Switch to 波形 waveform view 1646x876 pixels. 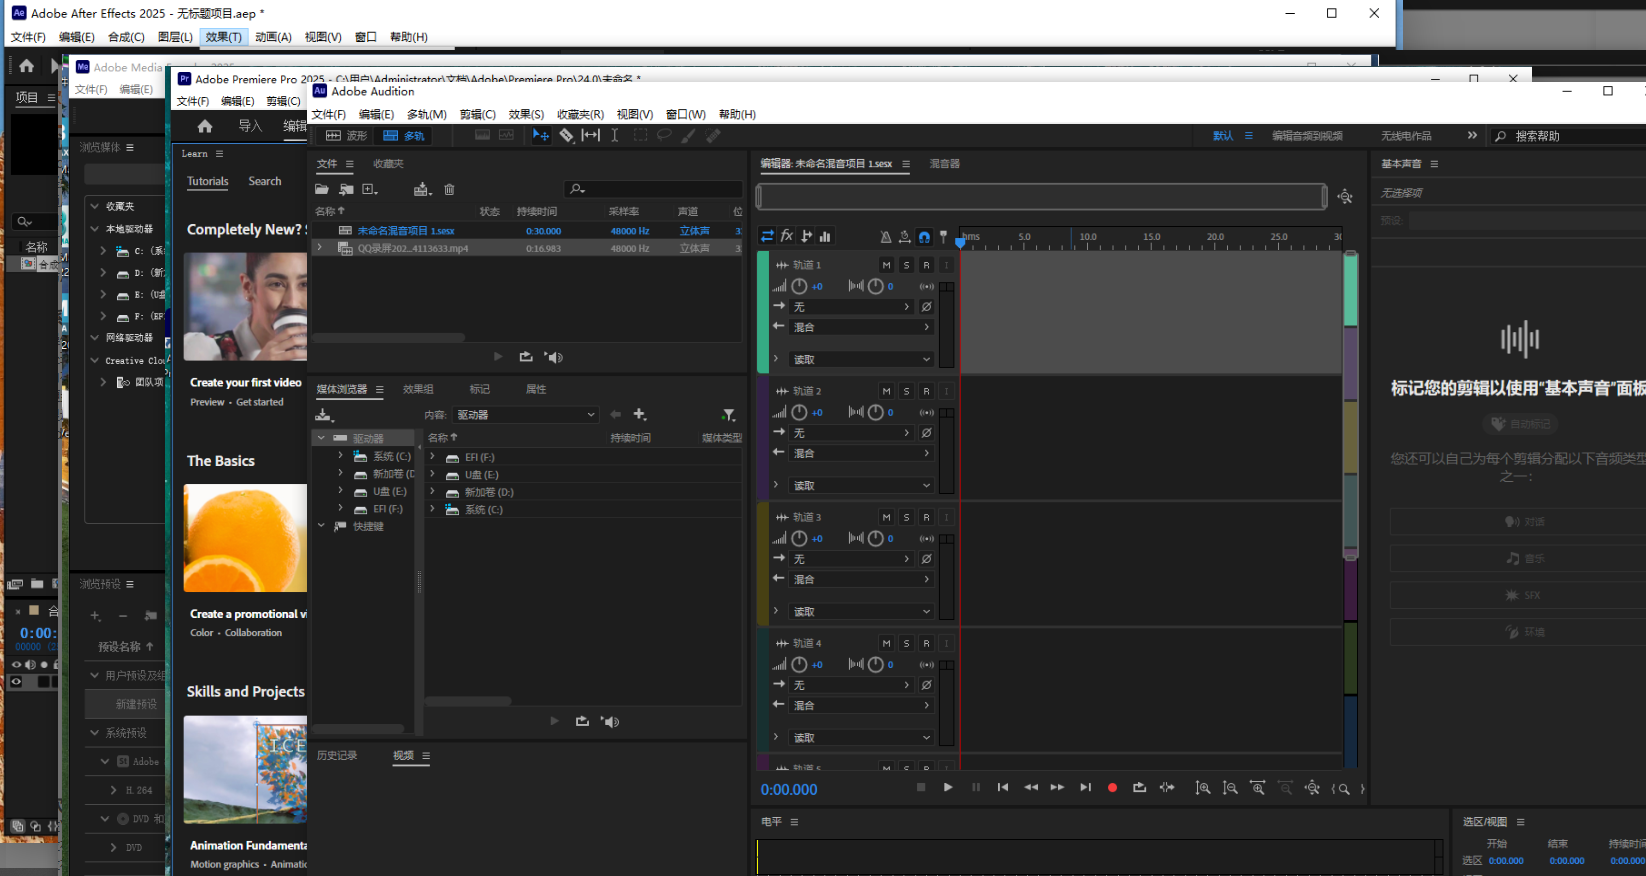pyautogui.click(x=346, y=135)
